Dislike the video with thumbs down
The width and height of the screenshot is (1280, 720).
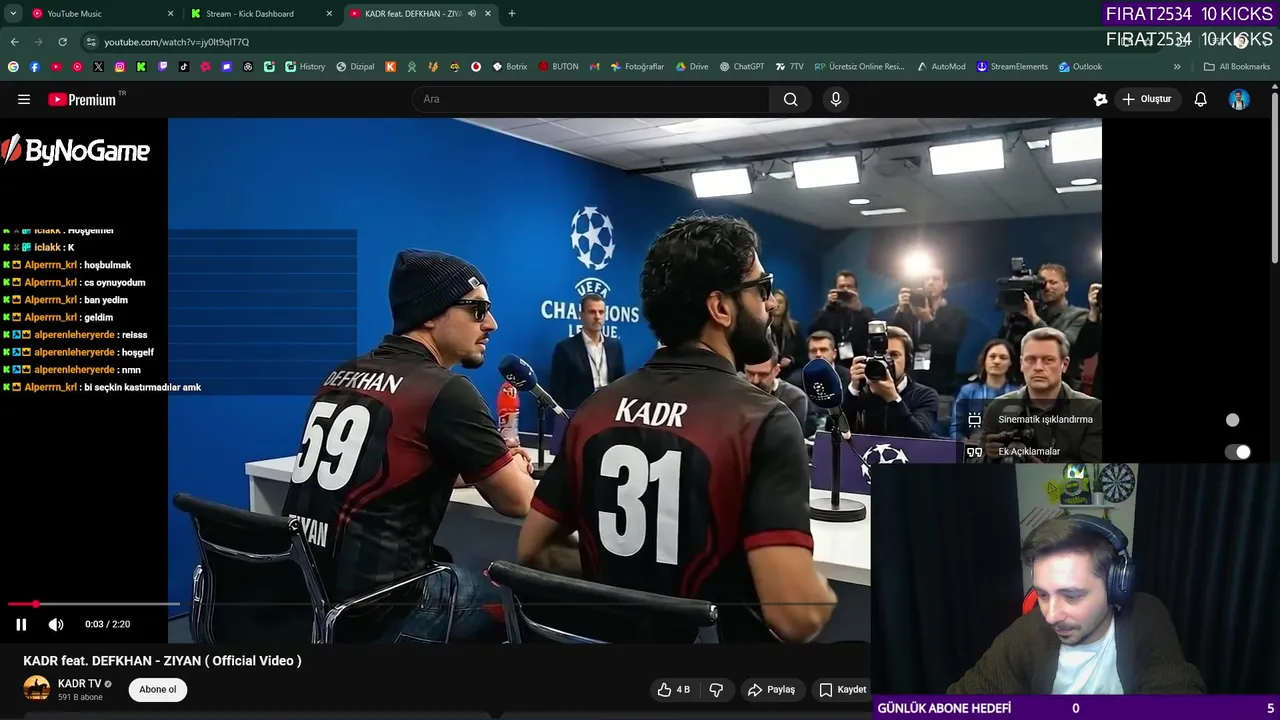point(716,690)
